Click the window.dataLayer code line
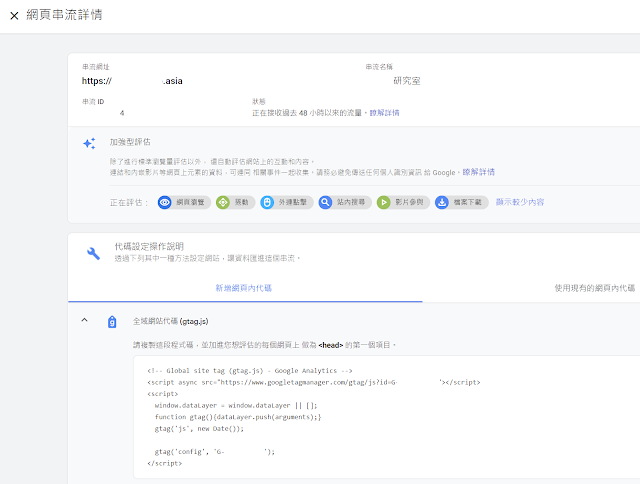Screen dimensions: 640x484 pos(236,406)
